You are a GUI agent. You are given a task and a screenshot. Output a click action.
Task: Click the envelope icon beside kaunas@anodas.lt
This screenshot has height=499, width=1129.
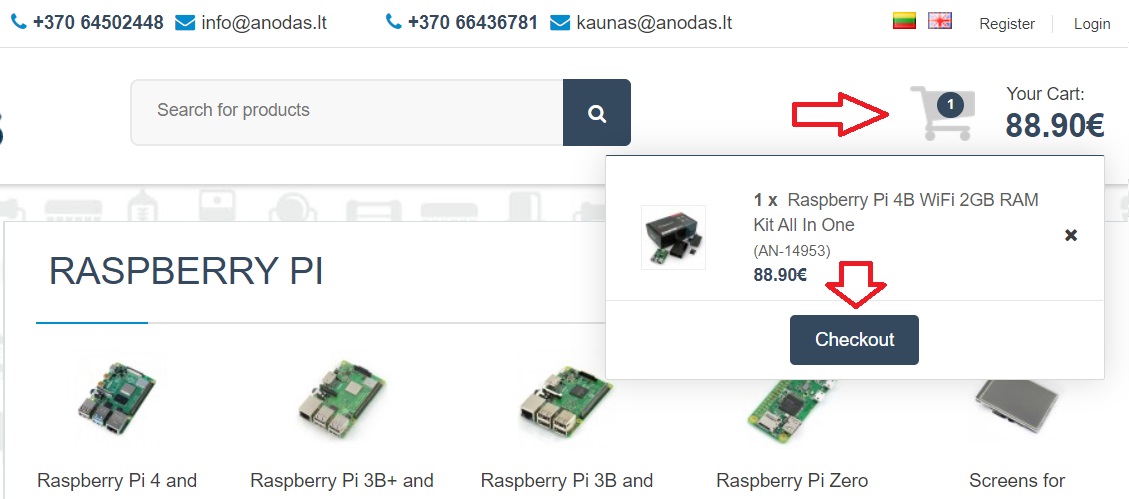pos(560,24)
